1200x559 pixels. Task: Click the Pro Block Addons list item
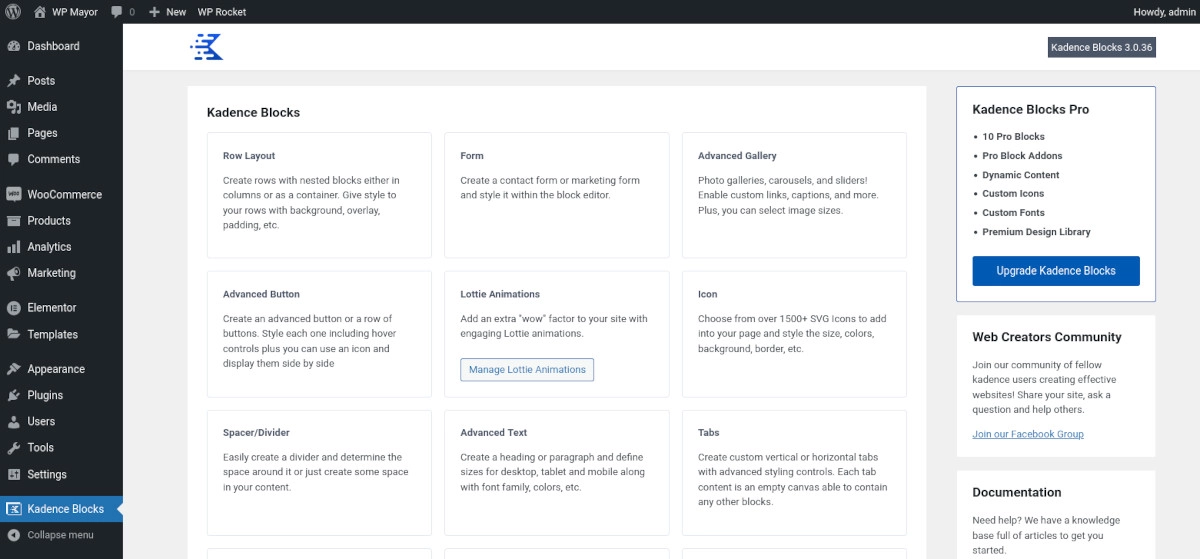pos(1022,156)
